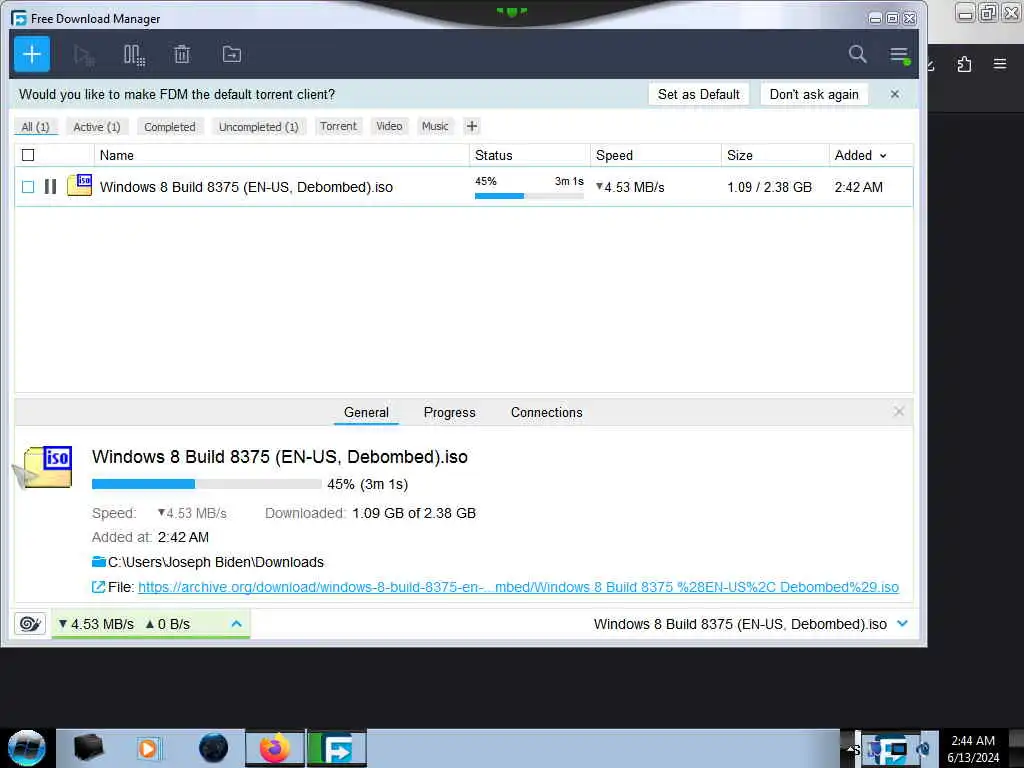Image resolution: width=1024 pixels, height=768 pixels.
Task: Select the Windows 8 Build 8375 file name in list
Action: click(246, 187)
